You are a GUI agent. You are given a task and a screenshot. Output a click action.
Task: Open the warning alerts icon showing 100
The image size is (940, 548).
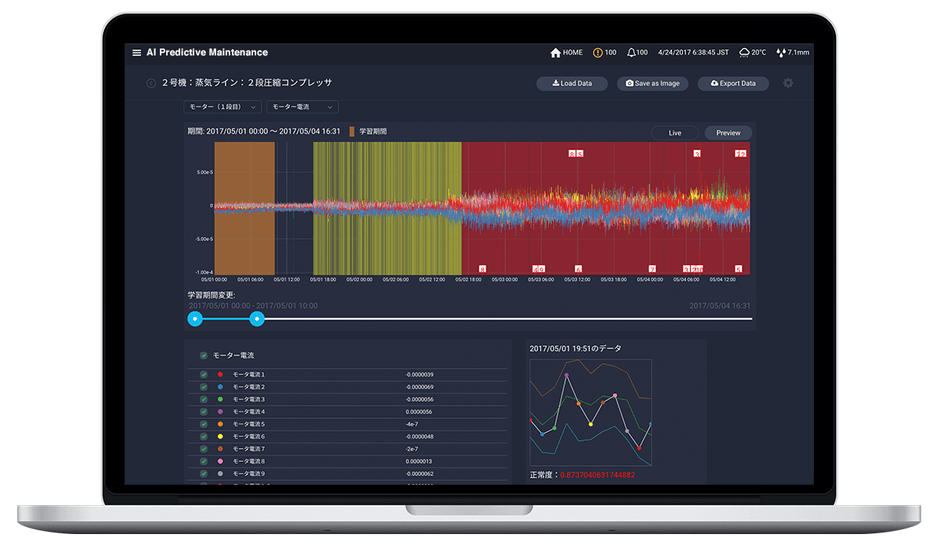click(x=598, y=53)
